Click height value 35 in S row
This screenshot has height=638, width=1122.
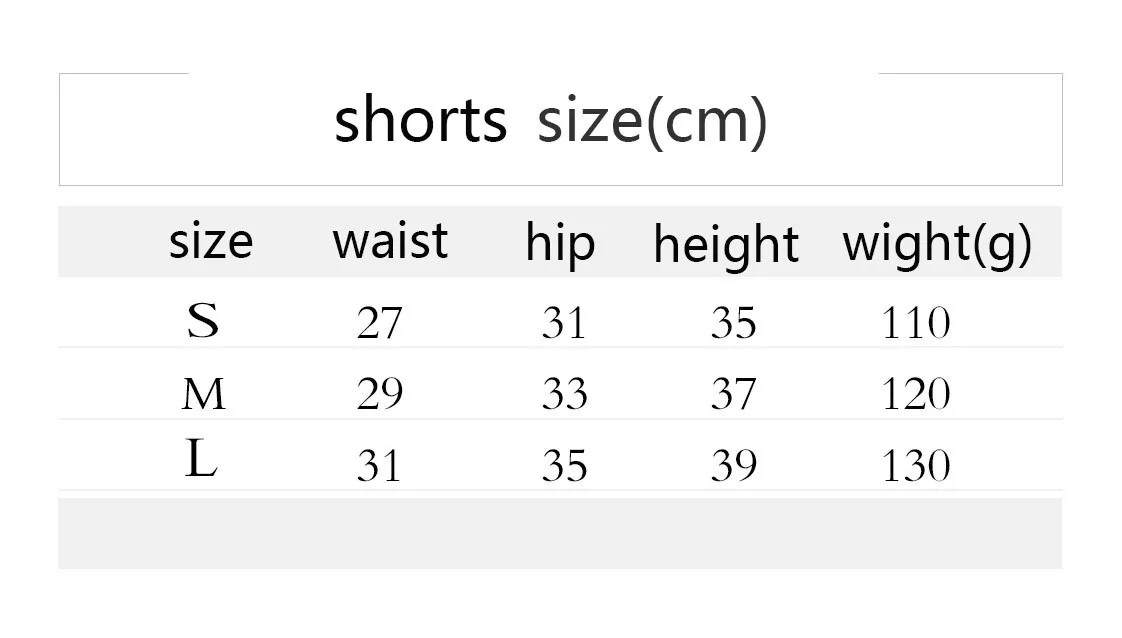tap(733, 323)
